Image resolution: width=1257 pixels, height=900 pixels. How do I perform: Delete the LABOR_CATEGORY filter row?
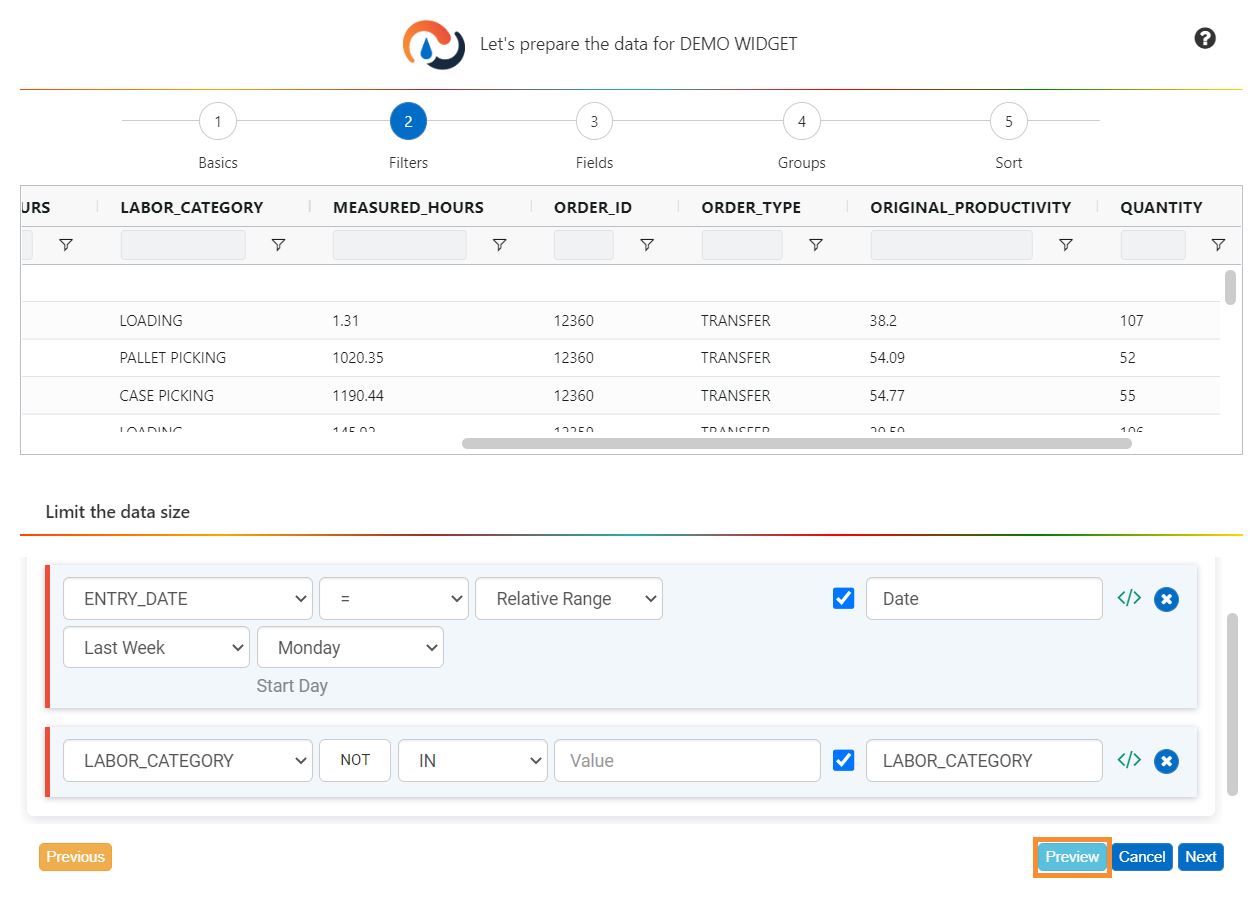pyautogui.click(x=1166, y=761)
